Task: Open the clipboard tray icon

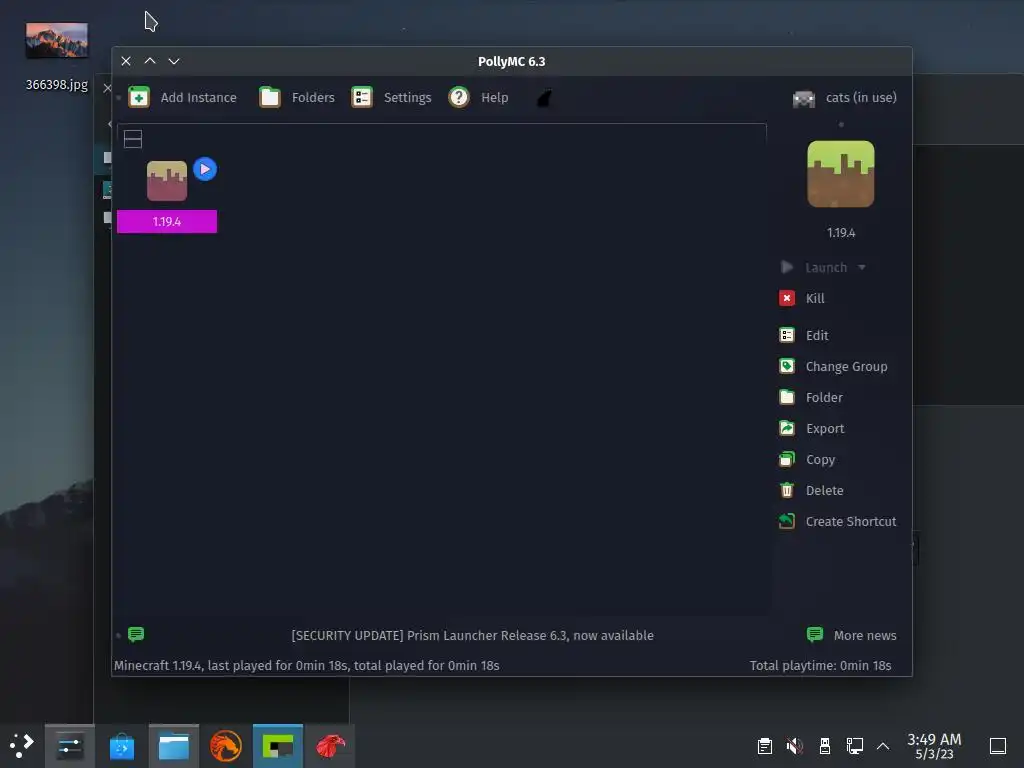Action: coord(765,746)
